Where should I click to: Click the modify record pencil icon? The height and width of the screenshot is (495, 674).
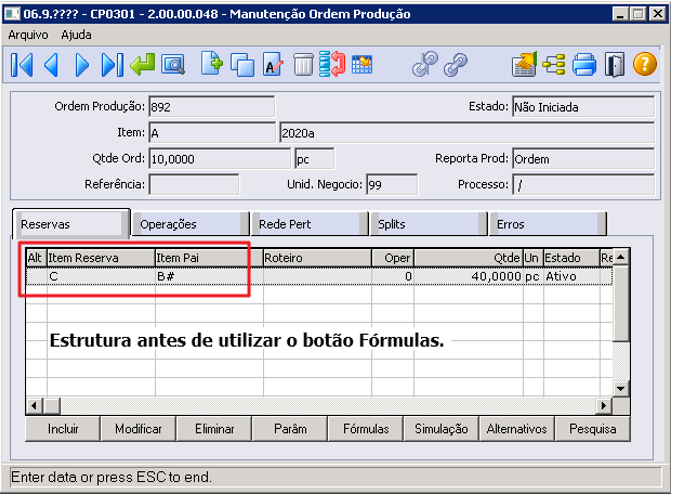coord(273,64)
